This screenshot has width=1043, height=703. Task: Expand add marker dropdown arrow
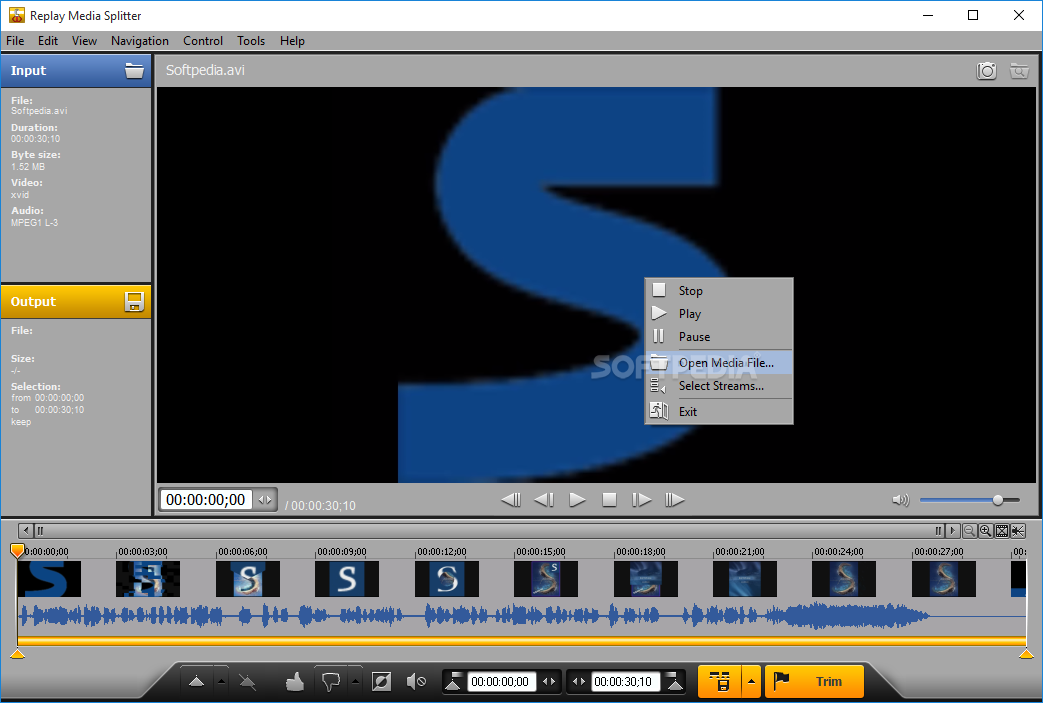click(x=222, y=681)
